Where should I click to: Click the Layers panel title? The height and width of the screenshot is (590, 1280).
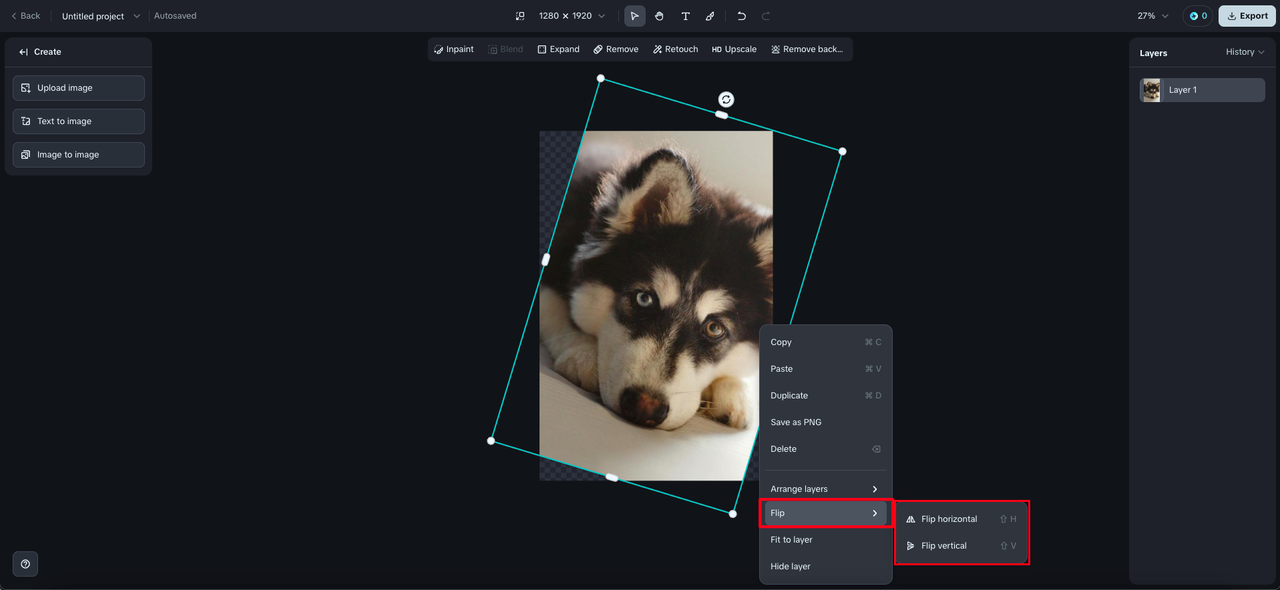point(1153,53)
